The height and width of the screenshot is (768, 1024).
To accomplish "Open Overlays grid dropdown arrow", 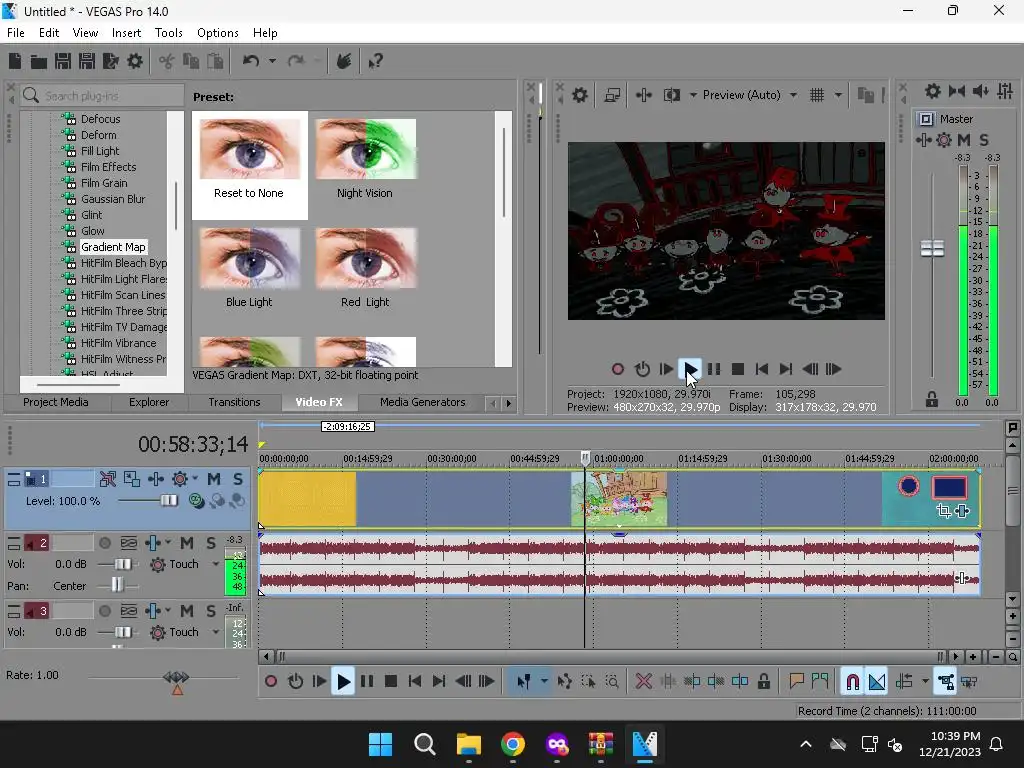I will (x=838, y=95).
